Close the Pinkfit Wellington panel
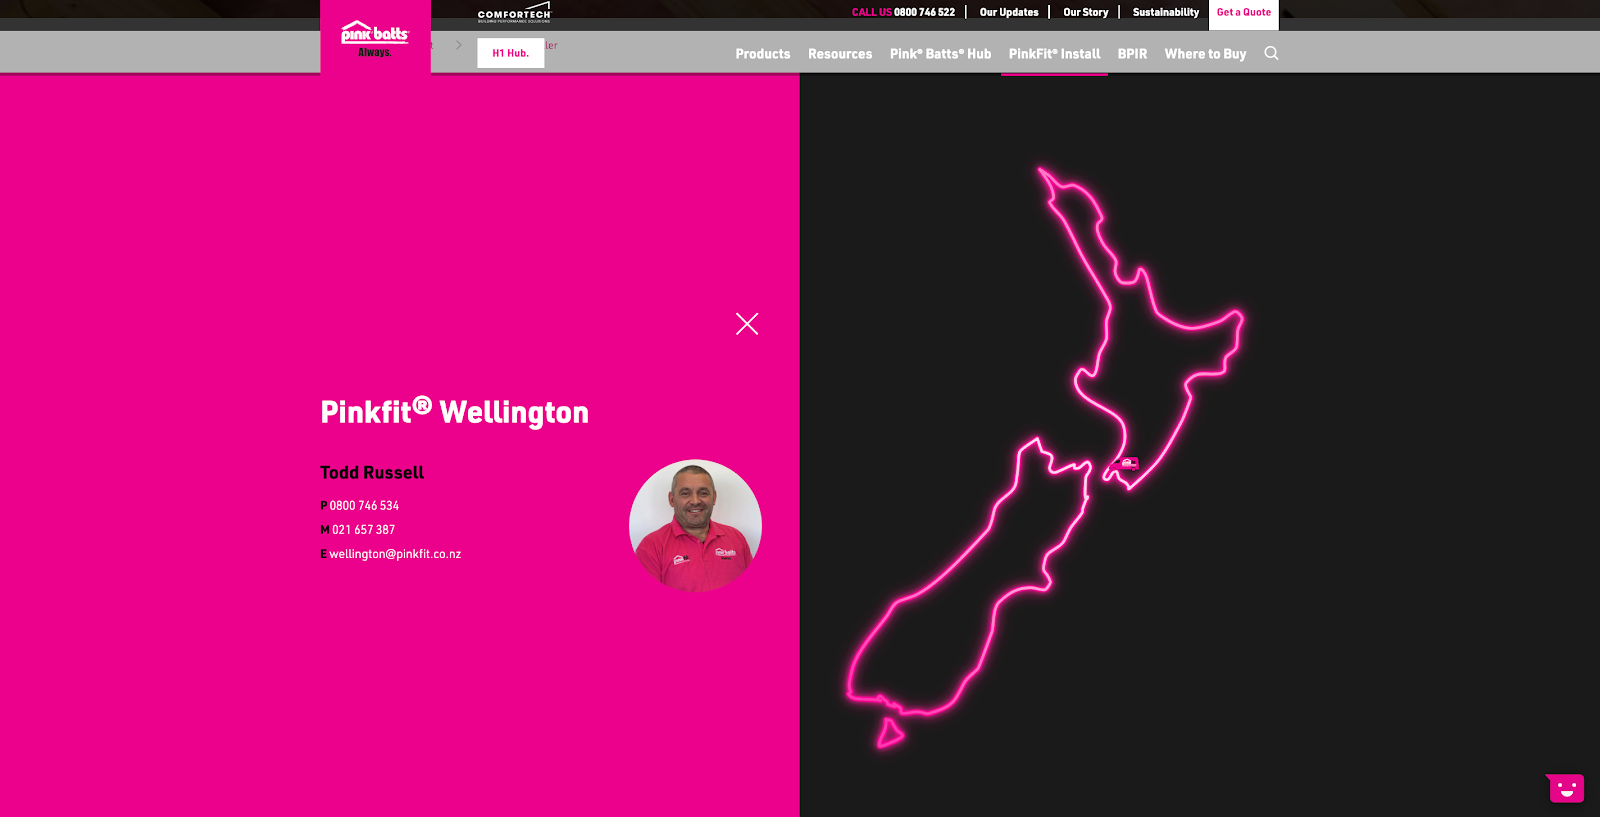1600x817 pixels. (x=747, y=324)
